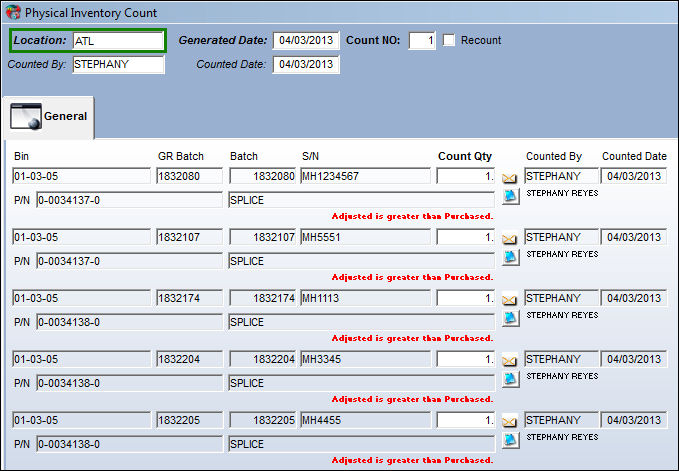
Task: Edit Count Qty for S/N MH4455
Action: 466,420
